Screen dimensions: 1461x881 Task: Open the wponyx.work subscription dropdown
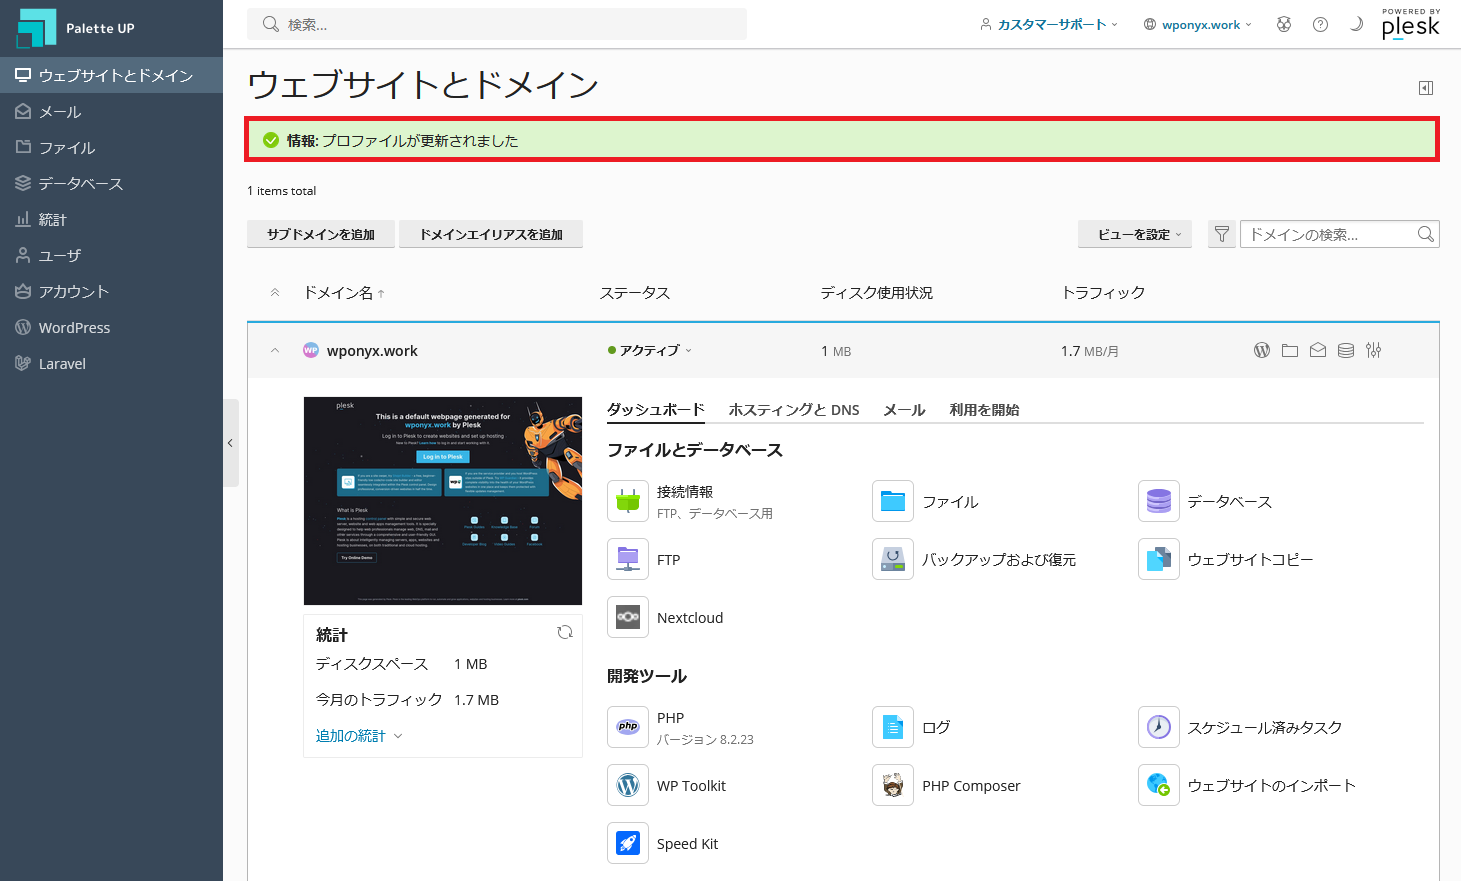pos(1198,24)
